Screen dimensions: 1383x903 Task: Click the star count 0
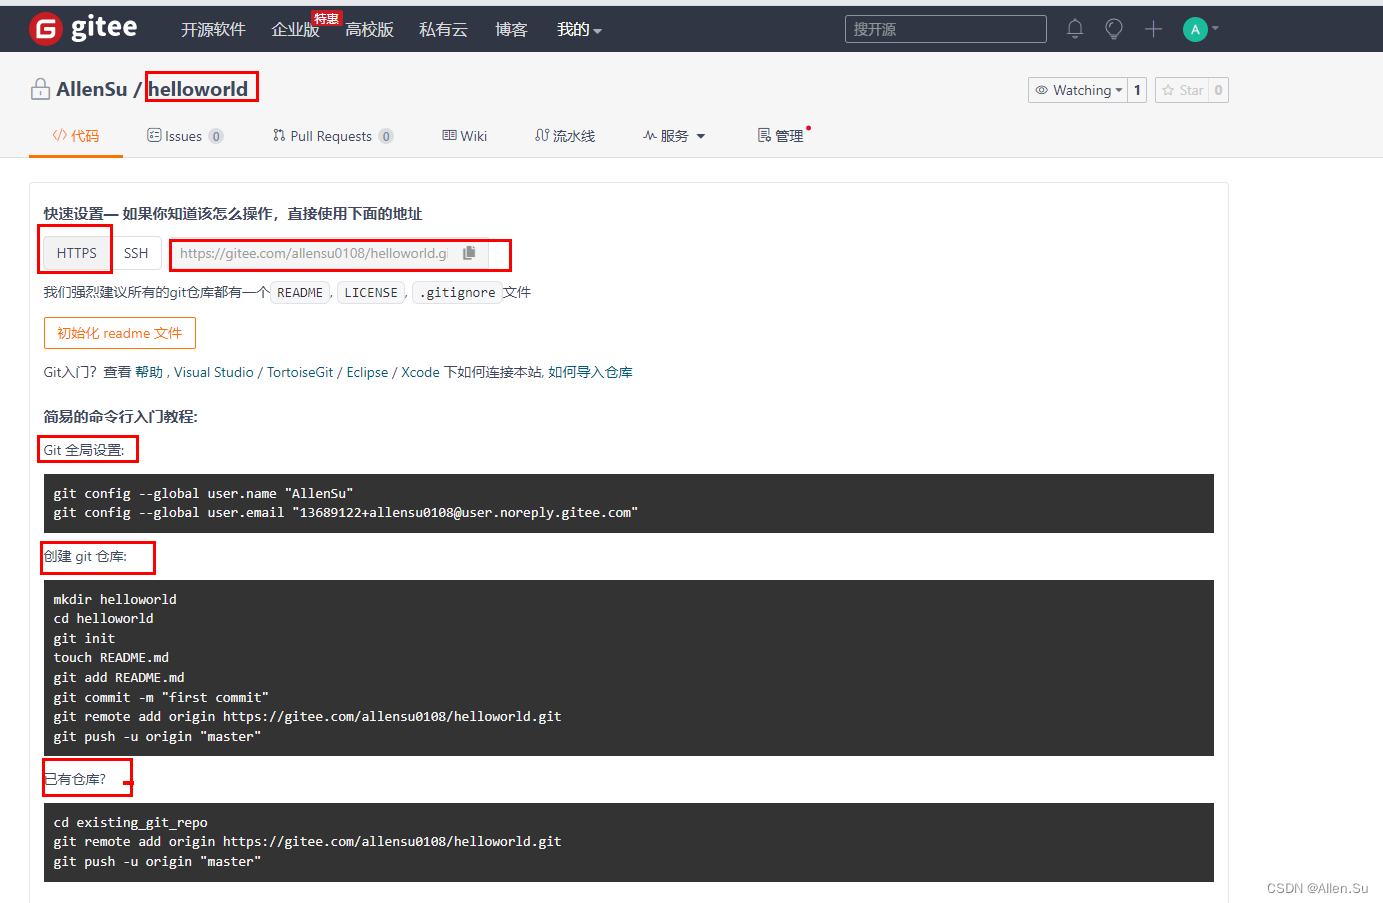(1218, 90)
